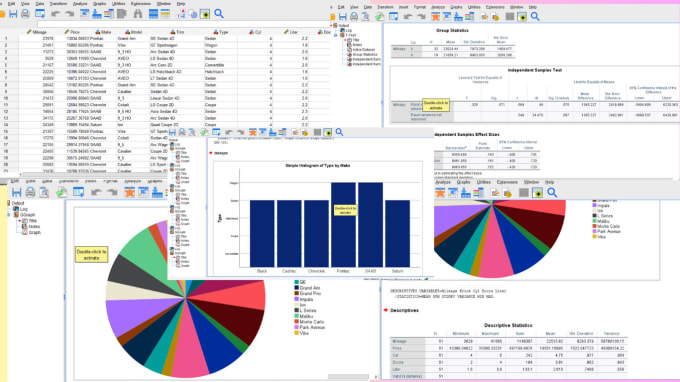Click the Descriptives heading in output
Image resolution: width=680 pixels, height=382 pixels.
[404, 310]
